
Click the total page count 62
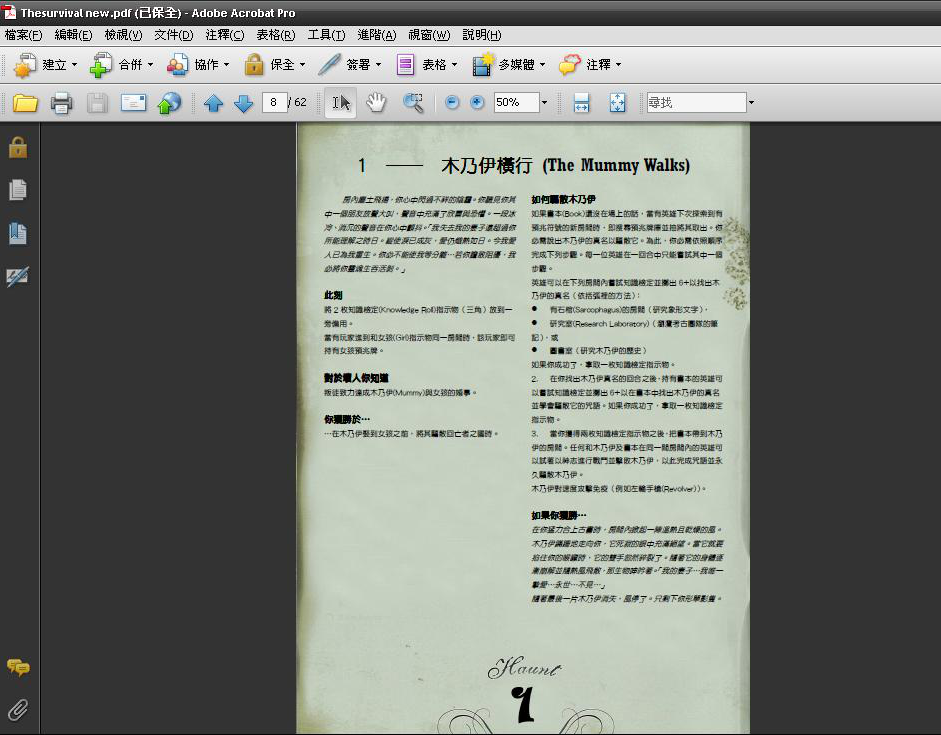coord(301,103)
